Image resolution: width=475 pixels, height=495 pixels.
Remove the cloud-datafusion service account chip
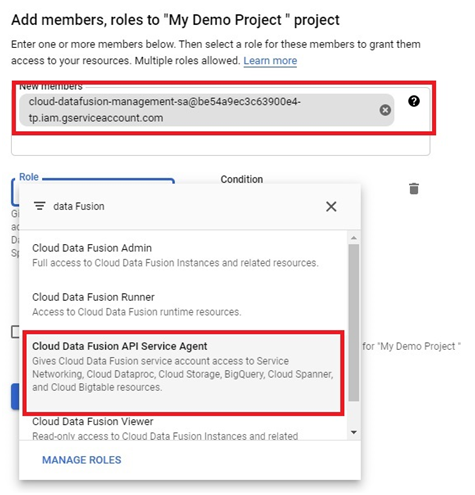point(385,110)
